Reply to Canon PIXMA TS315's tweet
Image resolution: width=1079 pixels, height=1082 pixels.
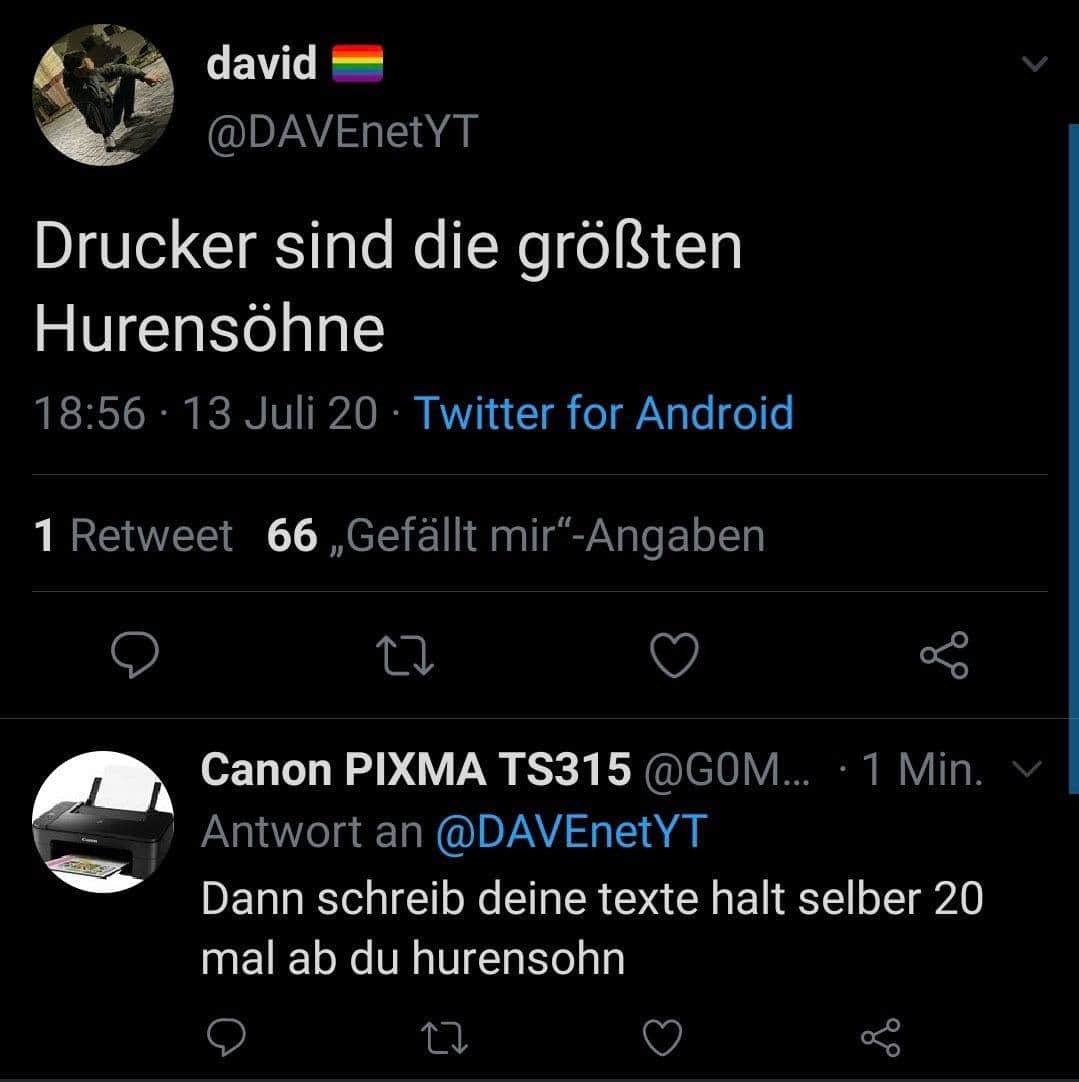pos(226,1037)
